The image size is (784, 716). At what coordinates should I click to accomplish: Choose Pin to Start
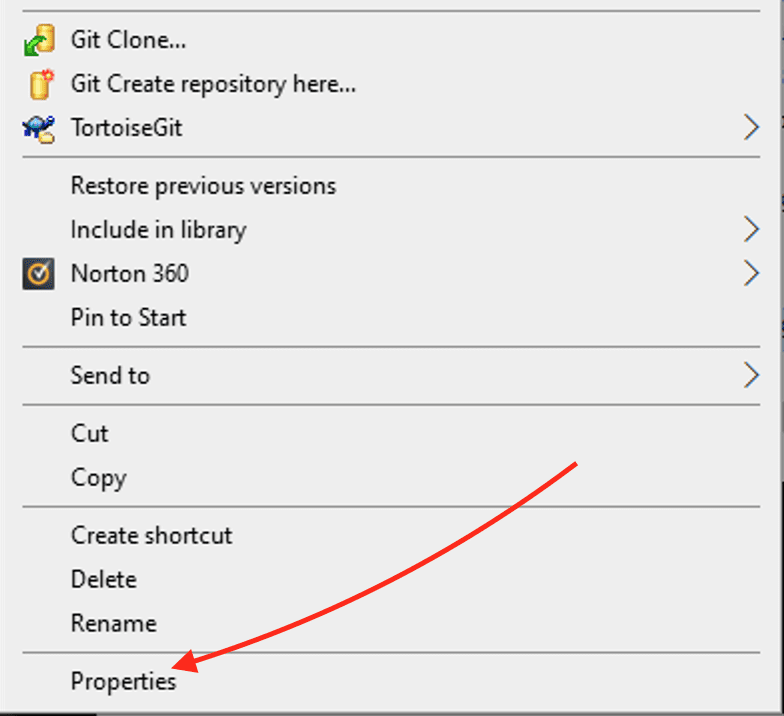pyautogui.click(x=128, y=318)
